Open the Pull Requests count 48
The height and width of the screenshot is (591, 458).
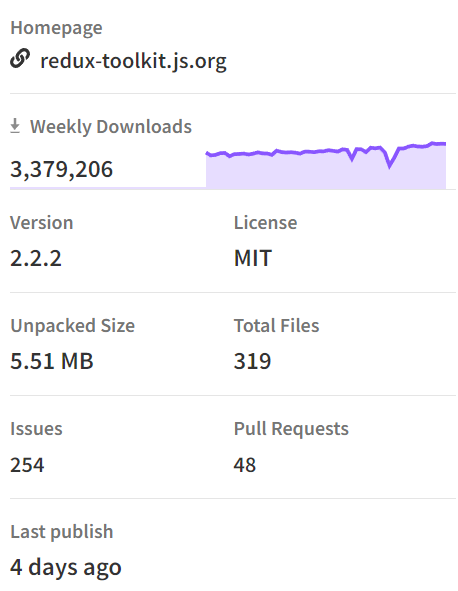click(x=245, y=464)
